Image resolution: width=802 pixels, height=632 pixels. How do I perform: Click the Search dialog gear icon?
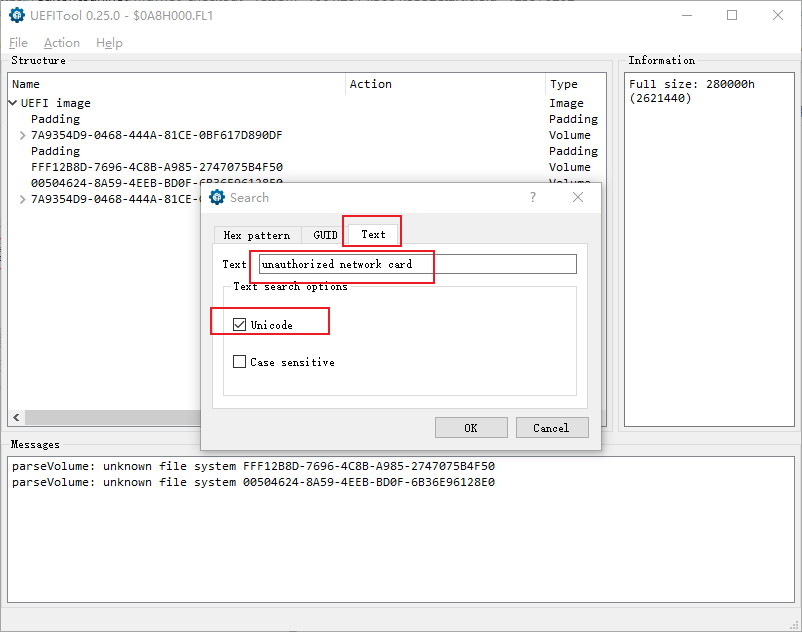(x=217, y=197)
